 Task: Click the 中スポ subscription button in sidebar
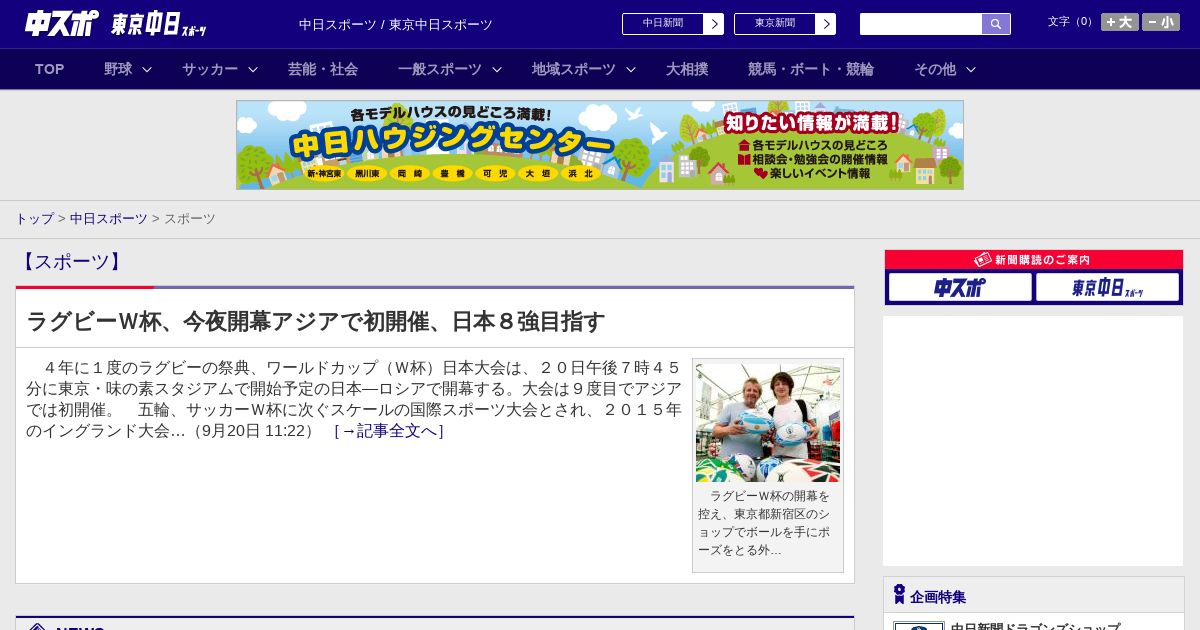tap(960, 287)
